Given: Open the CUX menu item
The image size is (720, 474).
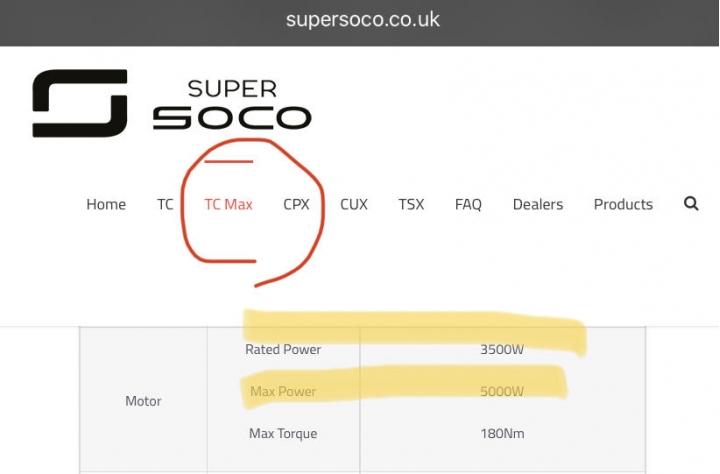Looking at the screenshot, I should pyautogui.click(x=354, y=204).
